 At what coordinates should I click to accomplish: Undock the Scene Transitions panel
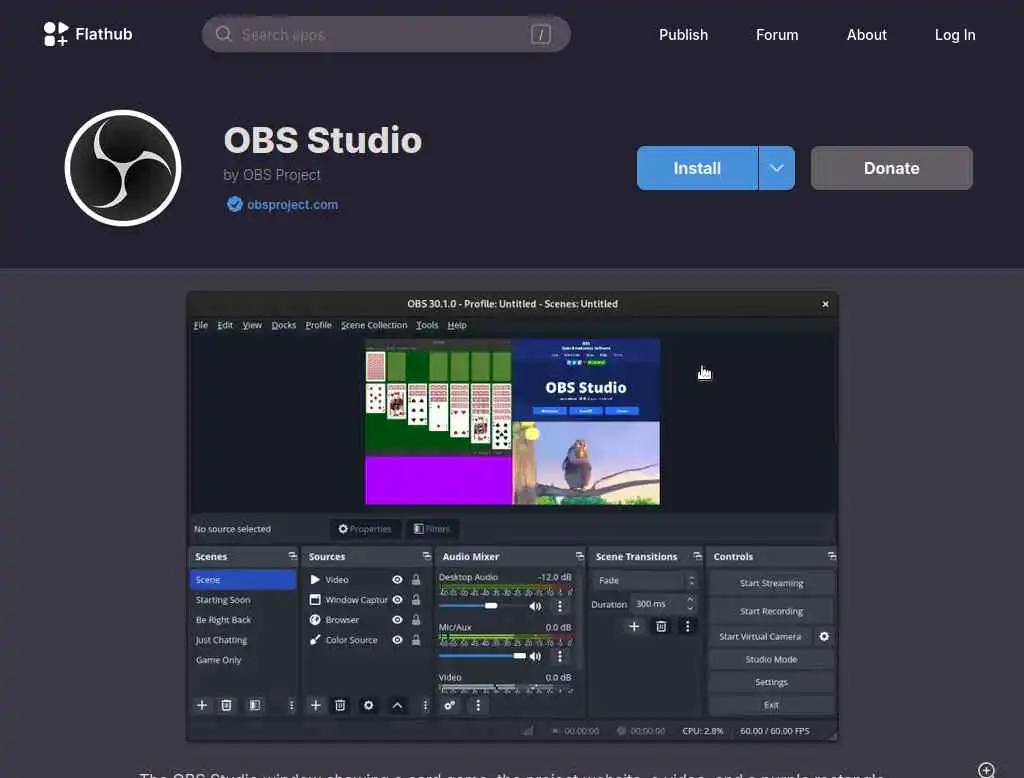coord(697,556)
